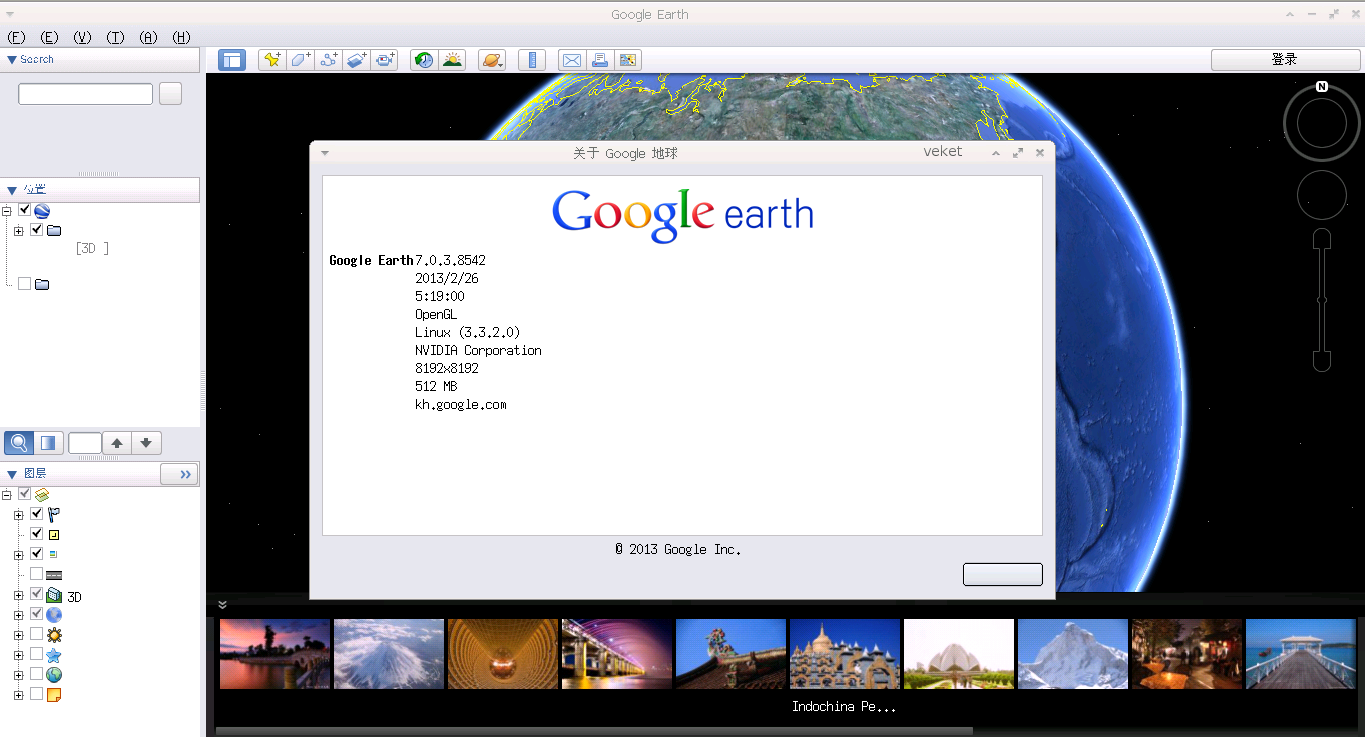Click the Places layer yellow square icon
The width and height of the screenshot is (1365, 737).
tap(54, 535)
